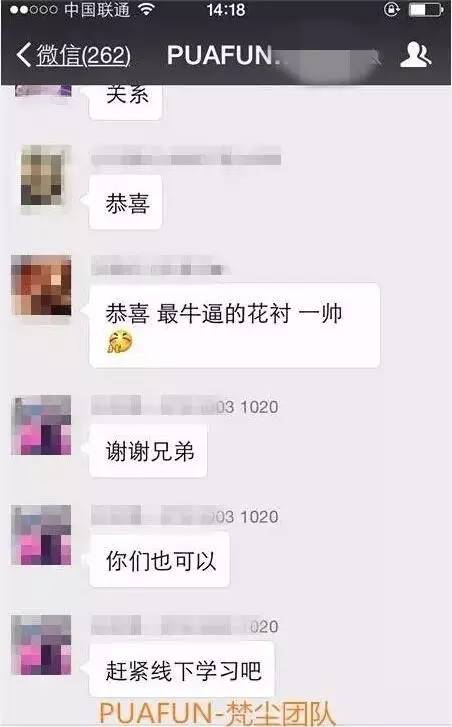The width and height of the screenshot is (452, 727).
Task: Tap the rotation lock status icon
Action: click(391, 10)
